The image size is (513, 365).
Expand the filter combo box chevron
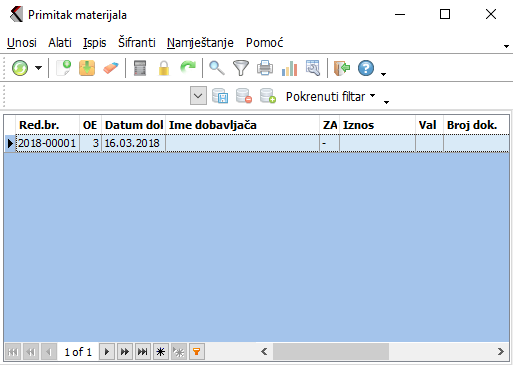[198, 96]
